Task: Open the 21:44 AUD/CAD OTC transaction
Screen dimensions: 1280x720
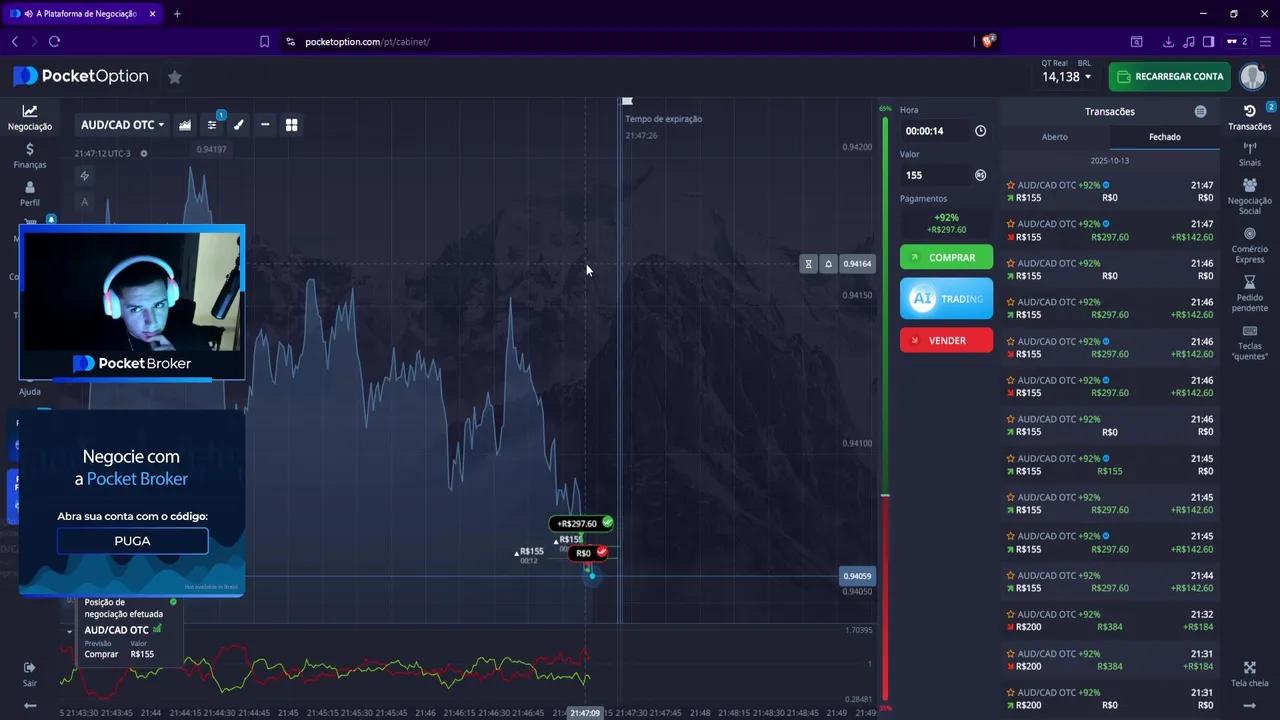Action: click(1110, 582)
